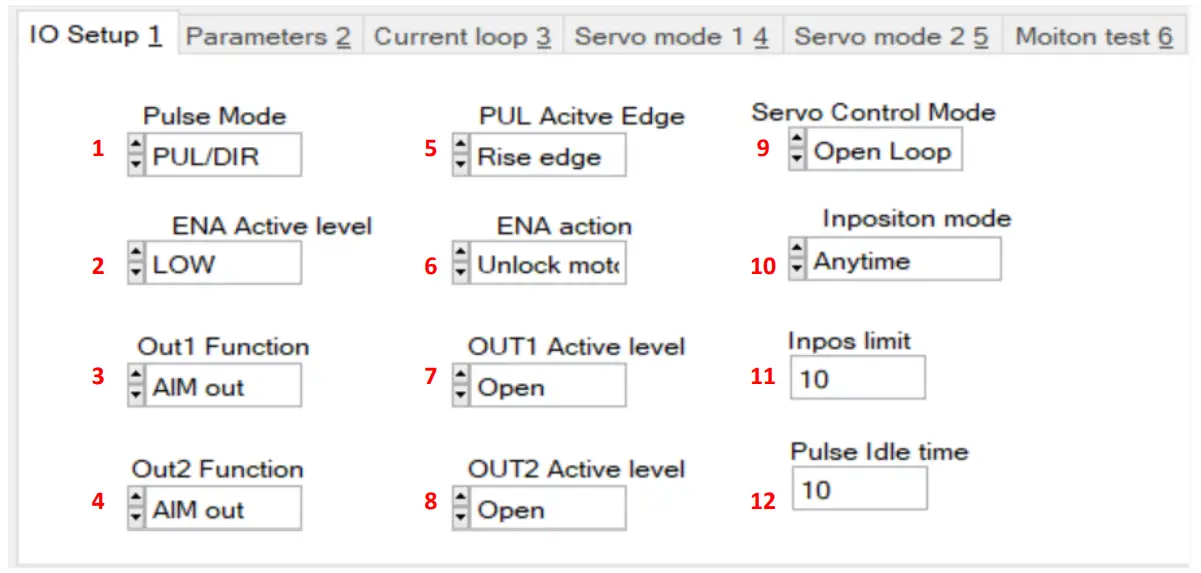Click the PUL Active Edge Rise edge field
This screenshot has width=1201, height=573.
point(548,156)
